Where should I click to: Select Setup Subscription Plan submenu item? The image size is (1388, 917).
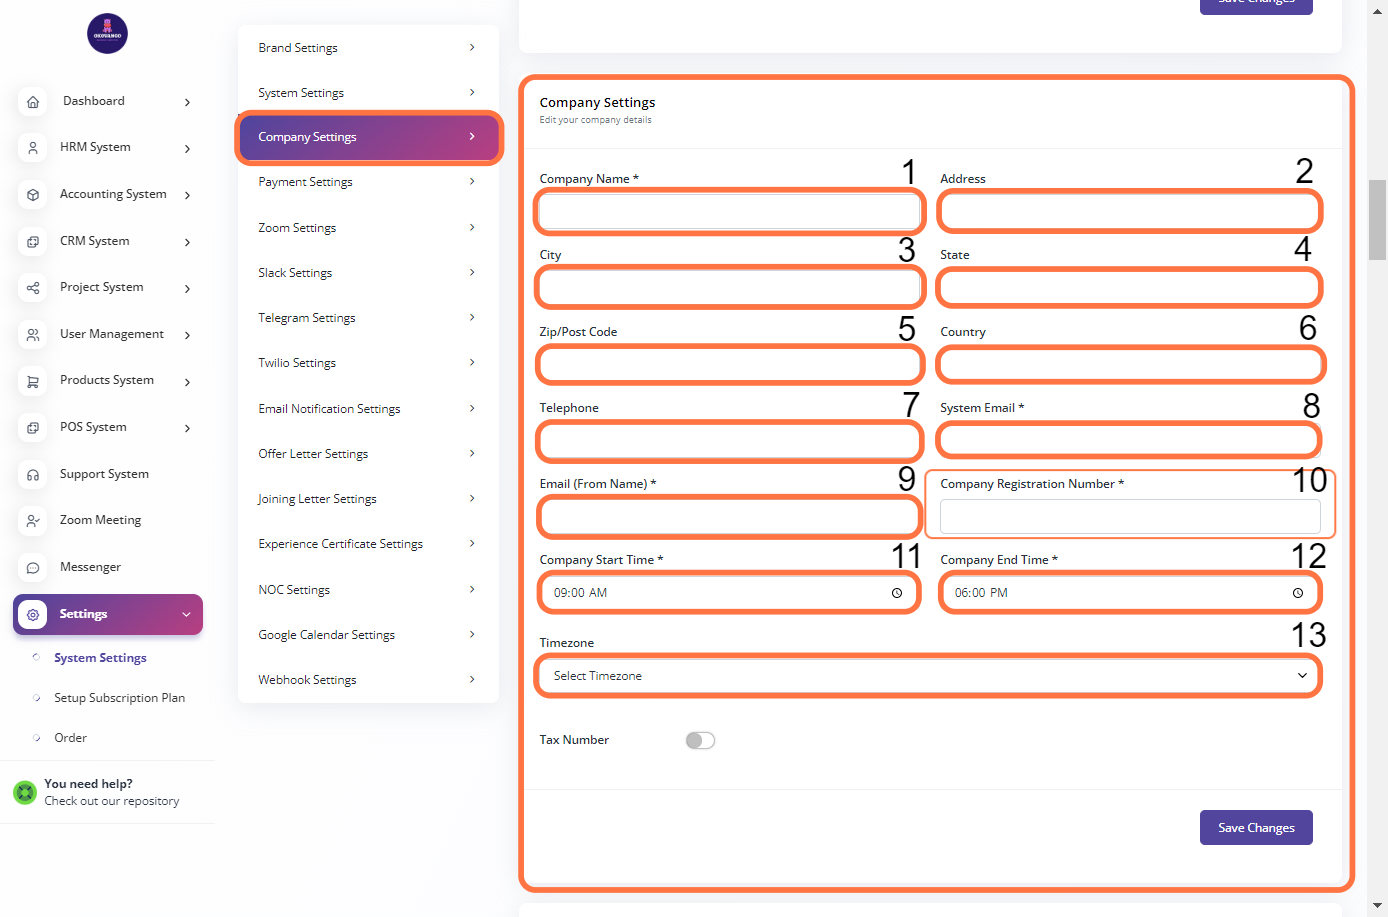pyautogui.click(x=119, y=698)
